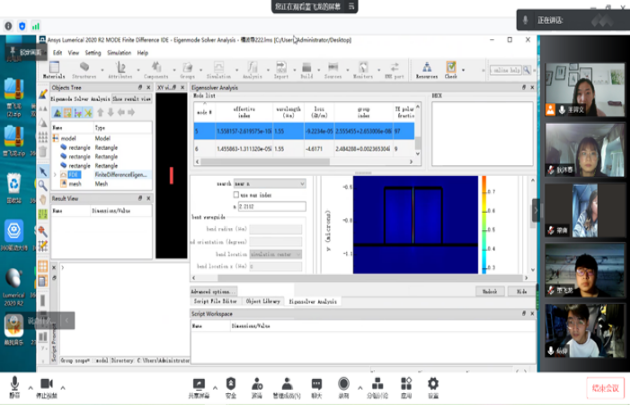630x405 pixels.
Task: Open meeting settings gear icon
Action: [433, 386]
